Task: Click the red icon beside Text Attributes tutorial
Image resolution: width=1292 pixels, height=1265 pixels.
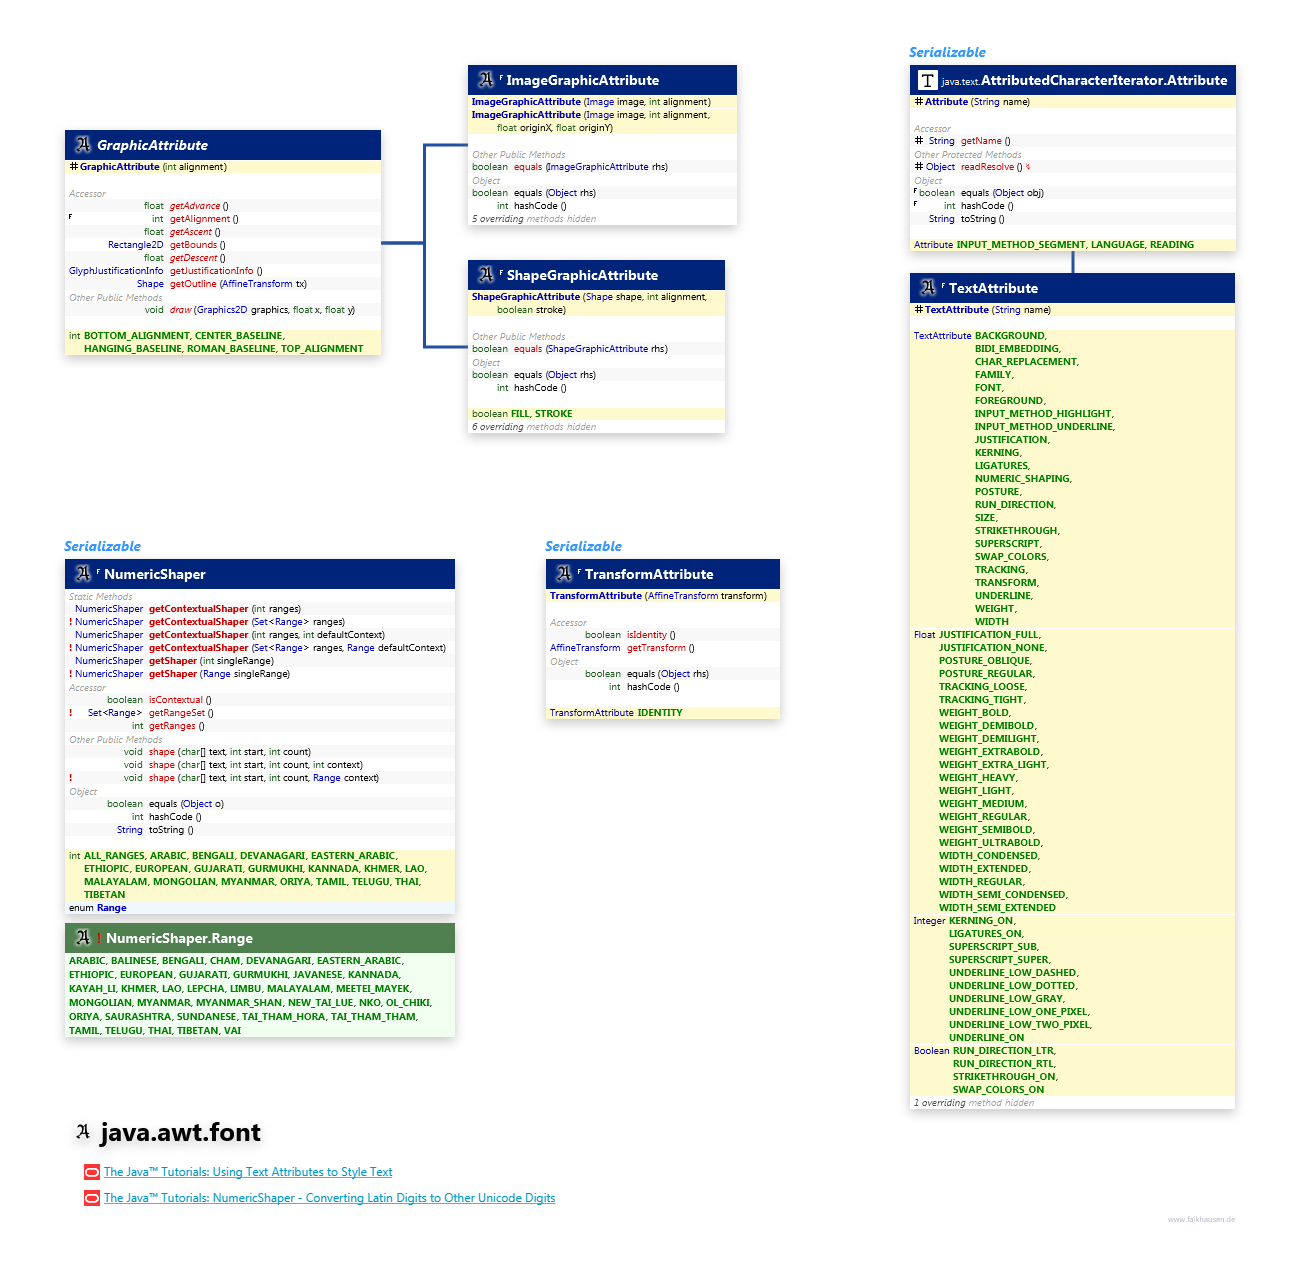Action: point(92,1172)
